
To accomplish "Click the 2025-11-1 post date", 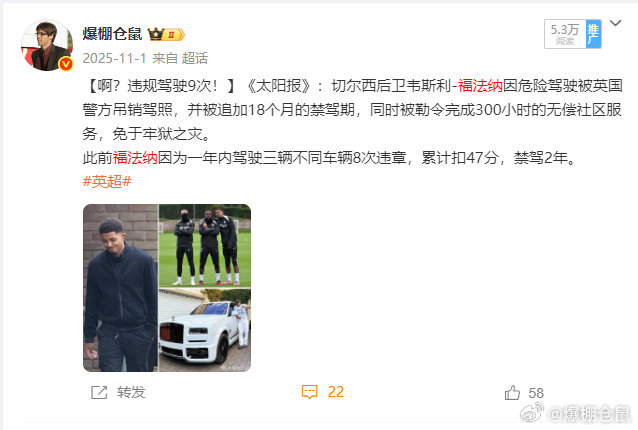I will click(x=114, y=58).
